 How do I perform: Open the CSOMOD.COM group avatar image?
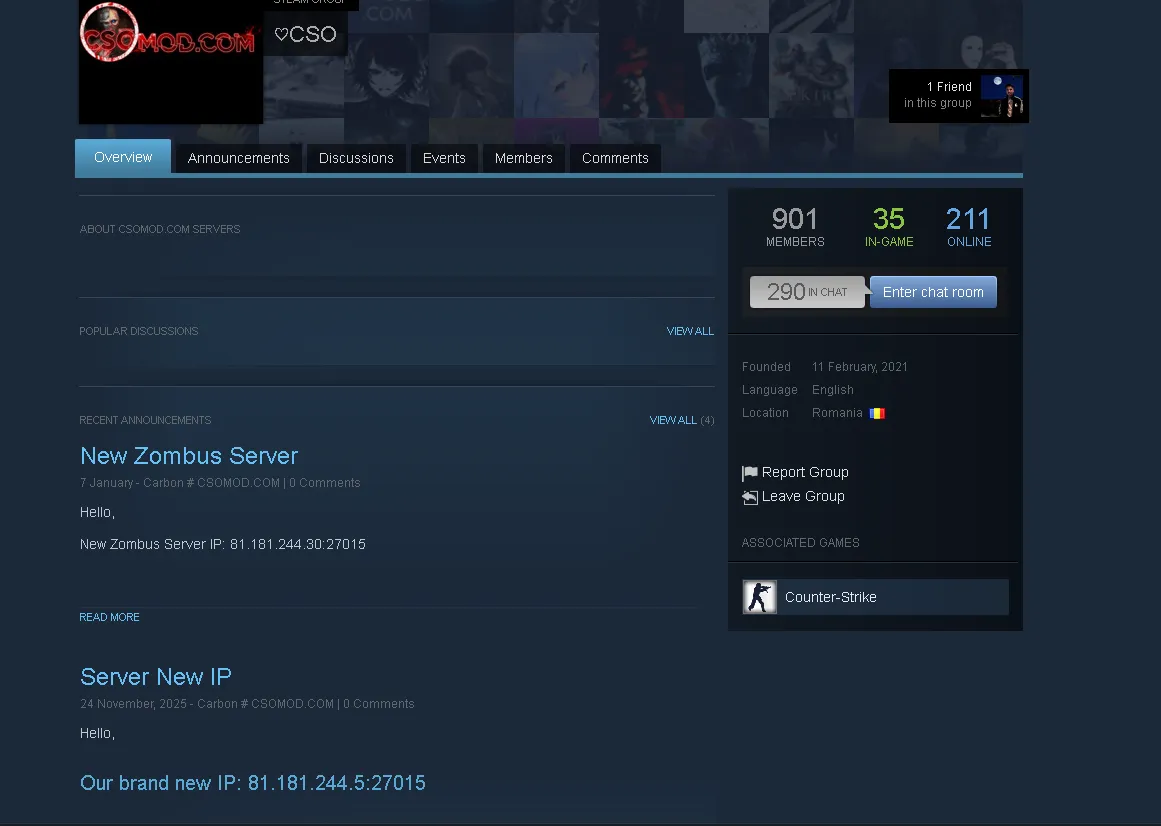170,61
